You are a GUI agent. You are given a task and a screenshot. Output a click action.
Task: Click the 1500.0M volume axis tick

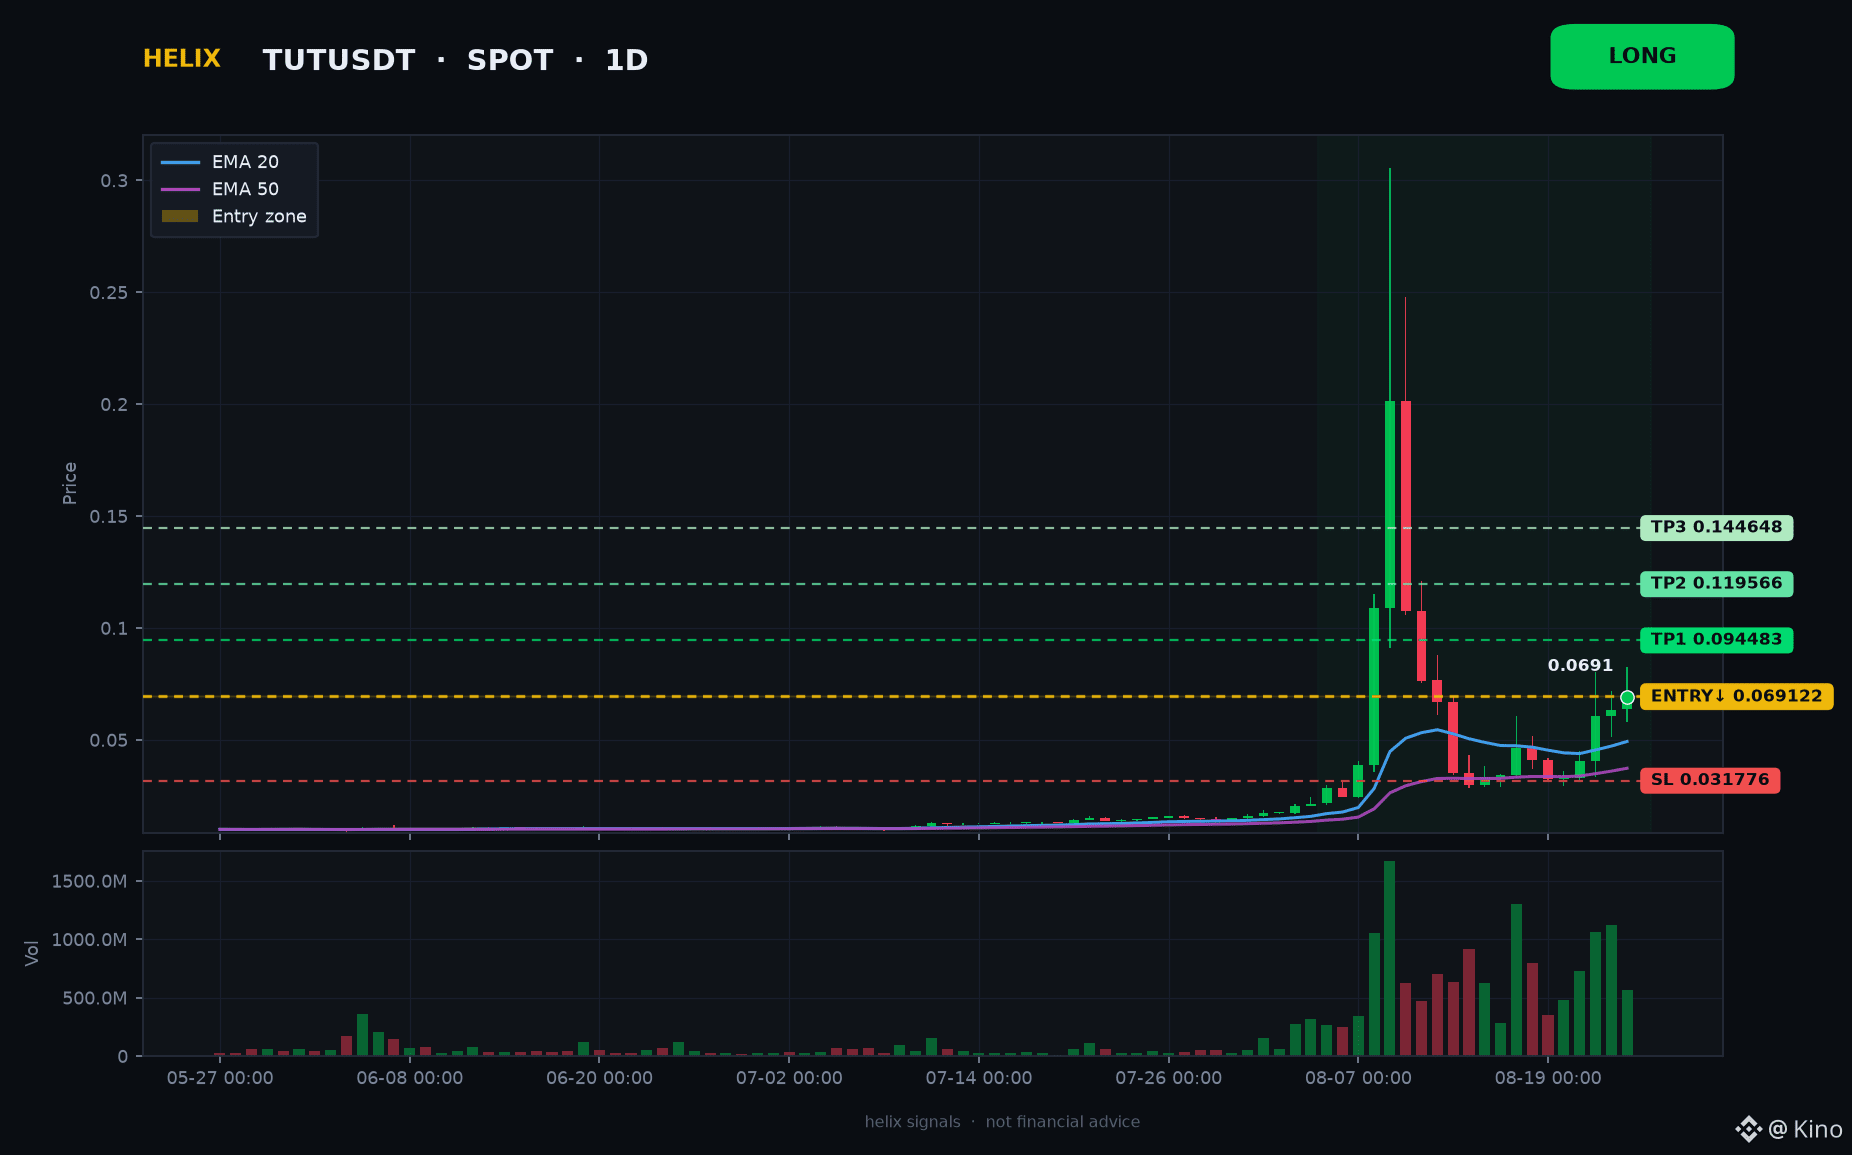89,881
